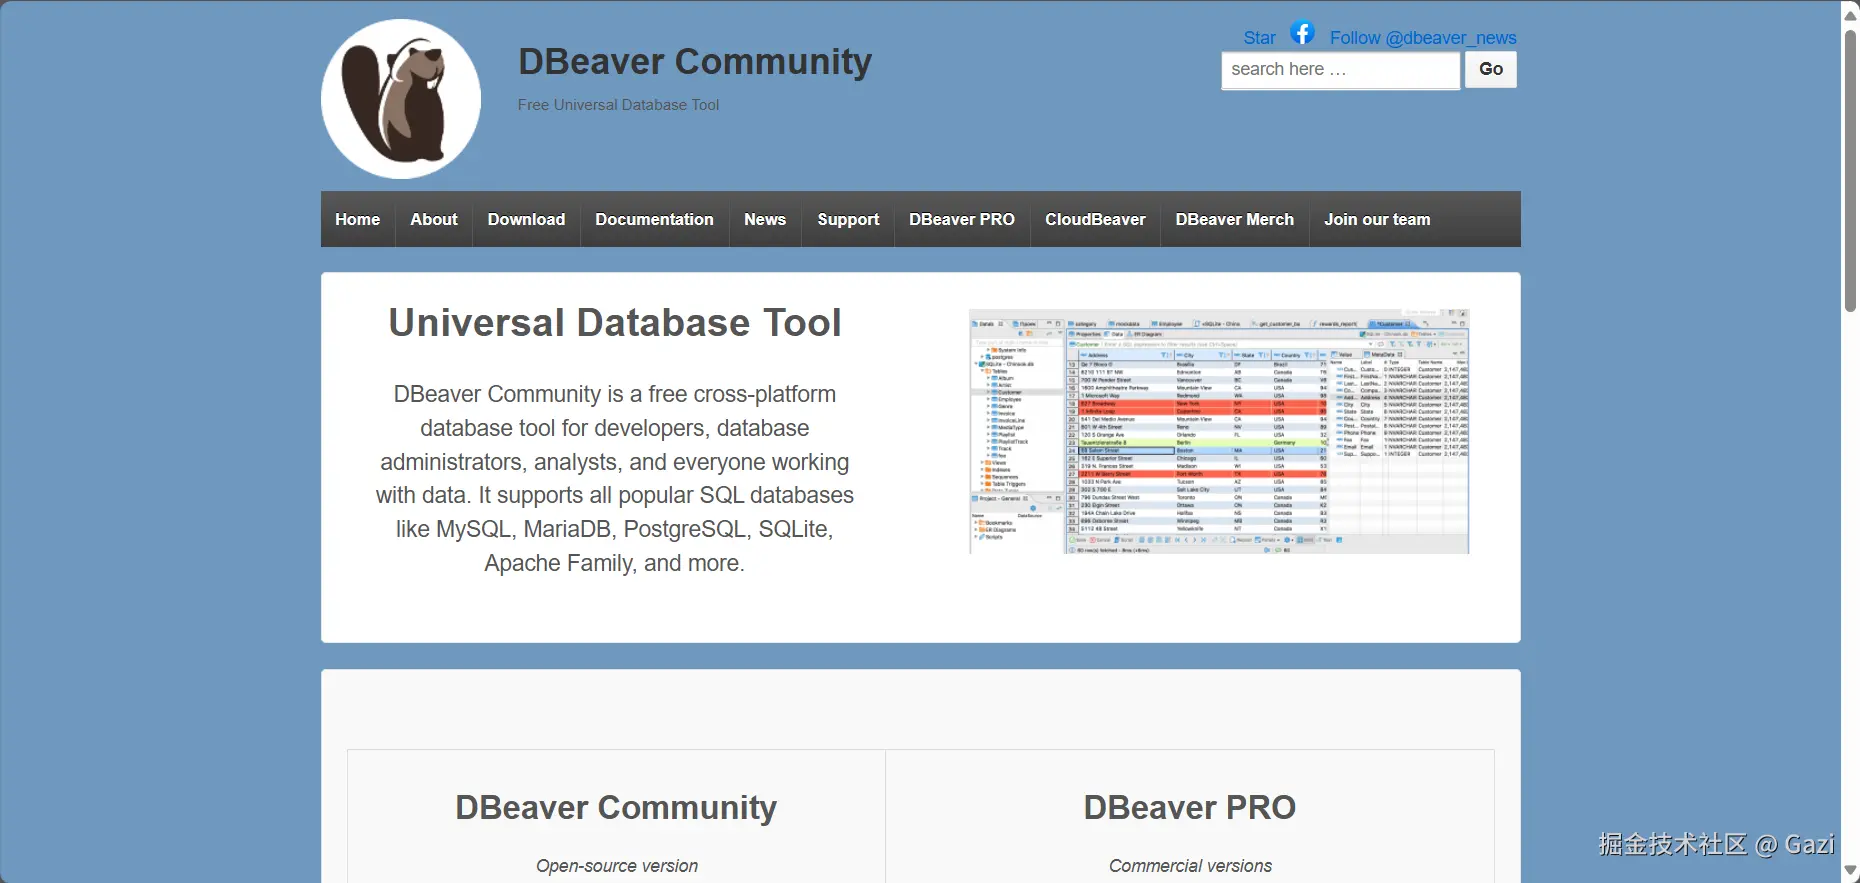Click the page vertical scrollbar thumb
This screenshot has height=883, width=1860.
click(1850, 170)
